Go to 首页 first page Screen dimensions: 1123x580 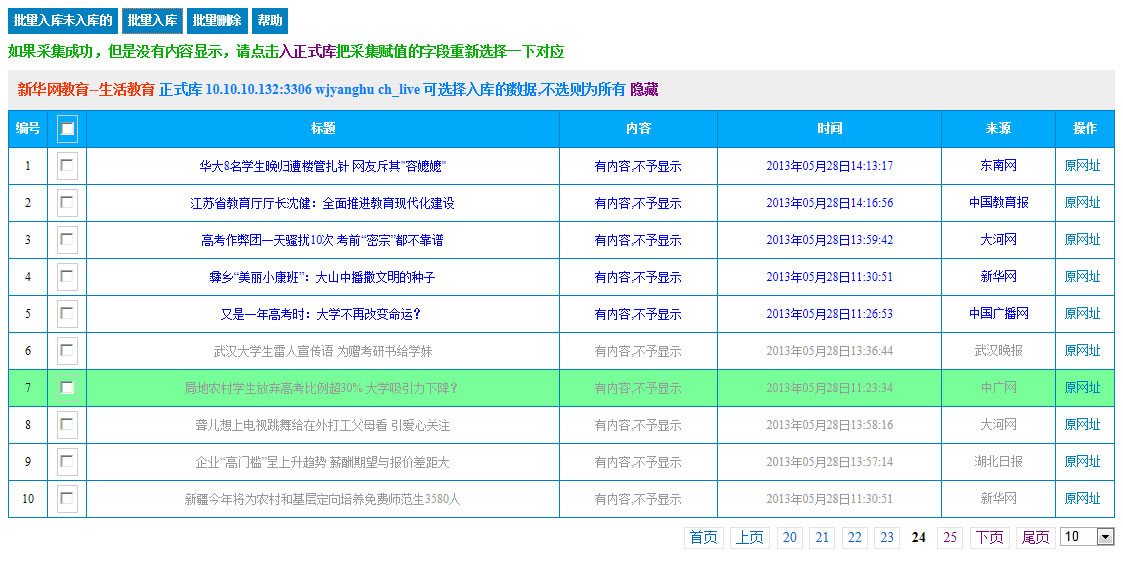704,538
